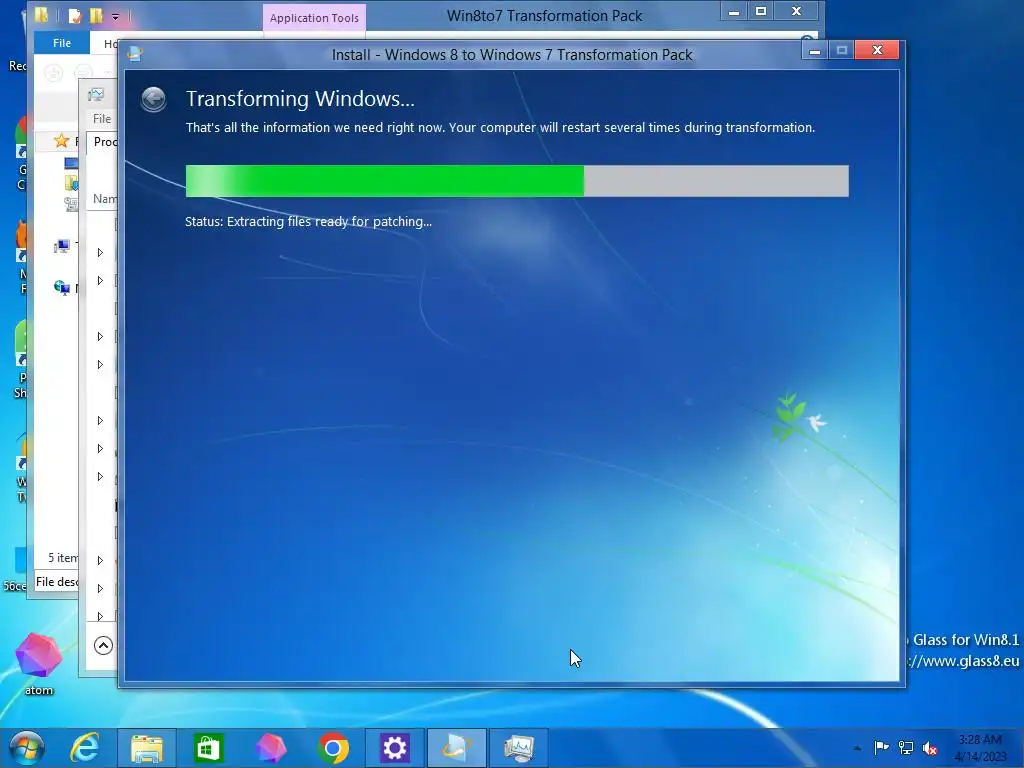Click the 'Transforming Windows...' heading
1024x768 pixels.
pos(300,99)
